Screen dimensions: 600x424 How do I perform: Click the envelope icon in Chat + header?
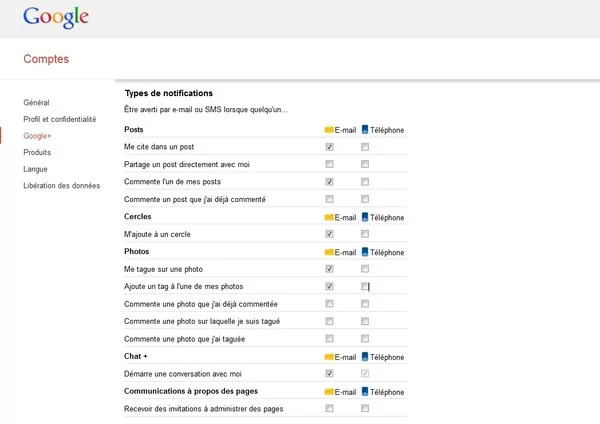click(x=329, y=357)
